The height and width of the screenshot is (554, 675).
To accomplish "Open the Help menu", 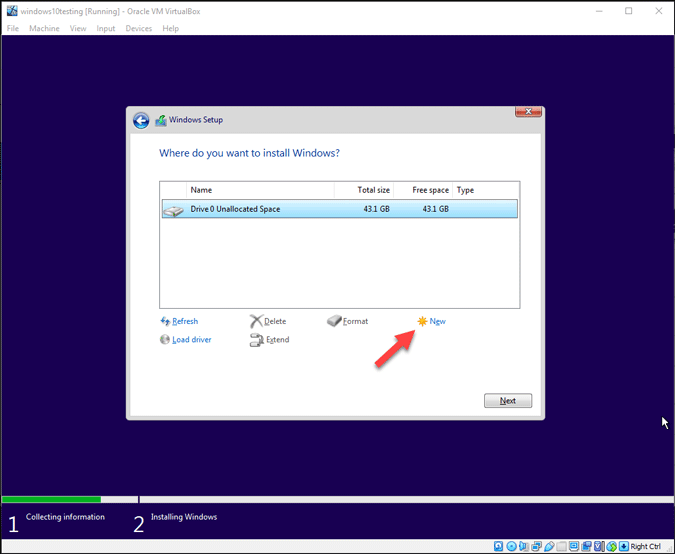I will pos(171,28).
